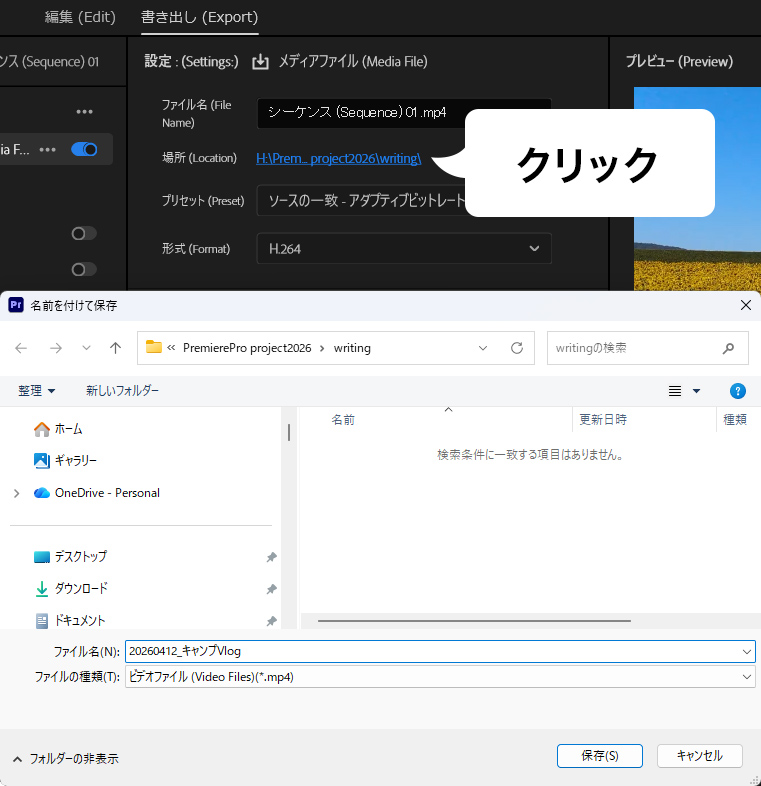Click the pin icon beside ダウンロード
761x786 pixels.
coord(271,589)
